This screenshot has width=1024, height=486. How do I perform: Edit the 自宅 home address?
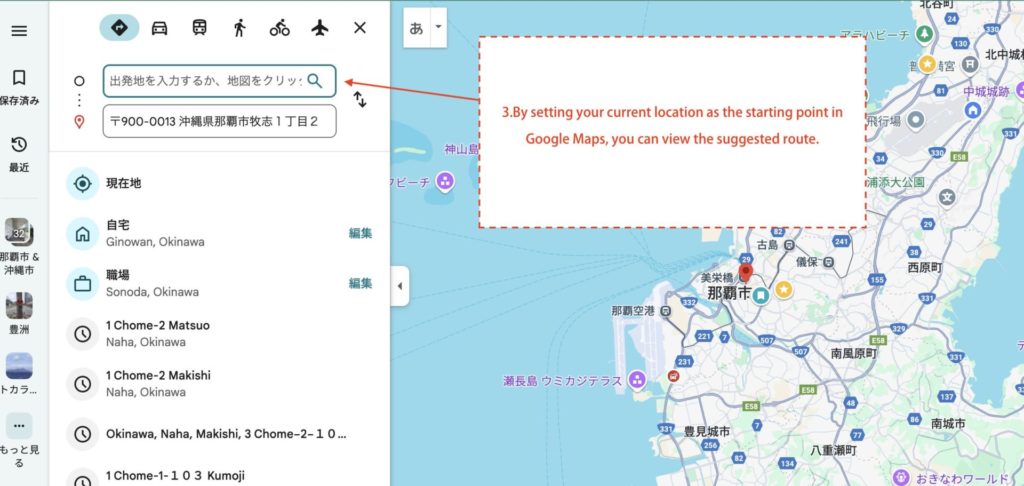click(360, 233)
